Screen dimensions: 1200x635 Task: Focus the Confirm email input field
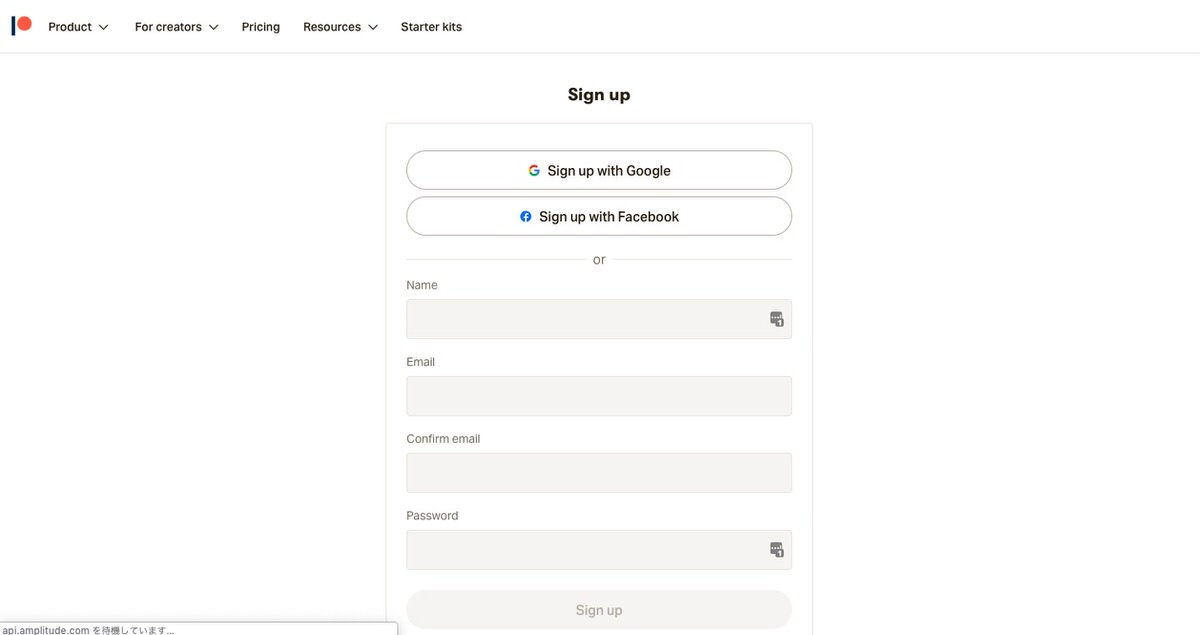click(599, 473)
